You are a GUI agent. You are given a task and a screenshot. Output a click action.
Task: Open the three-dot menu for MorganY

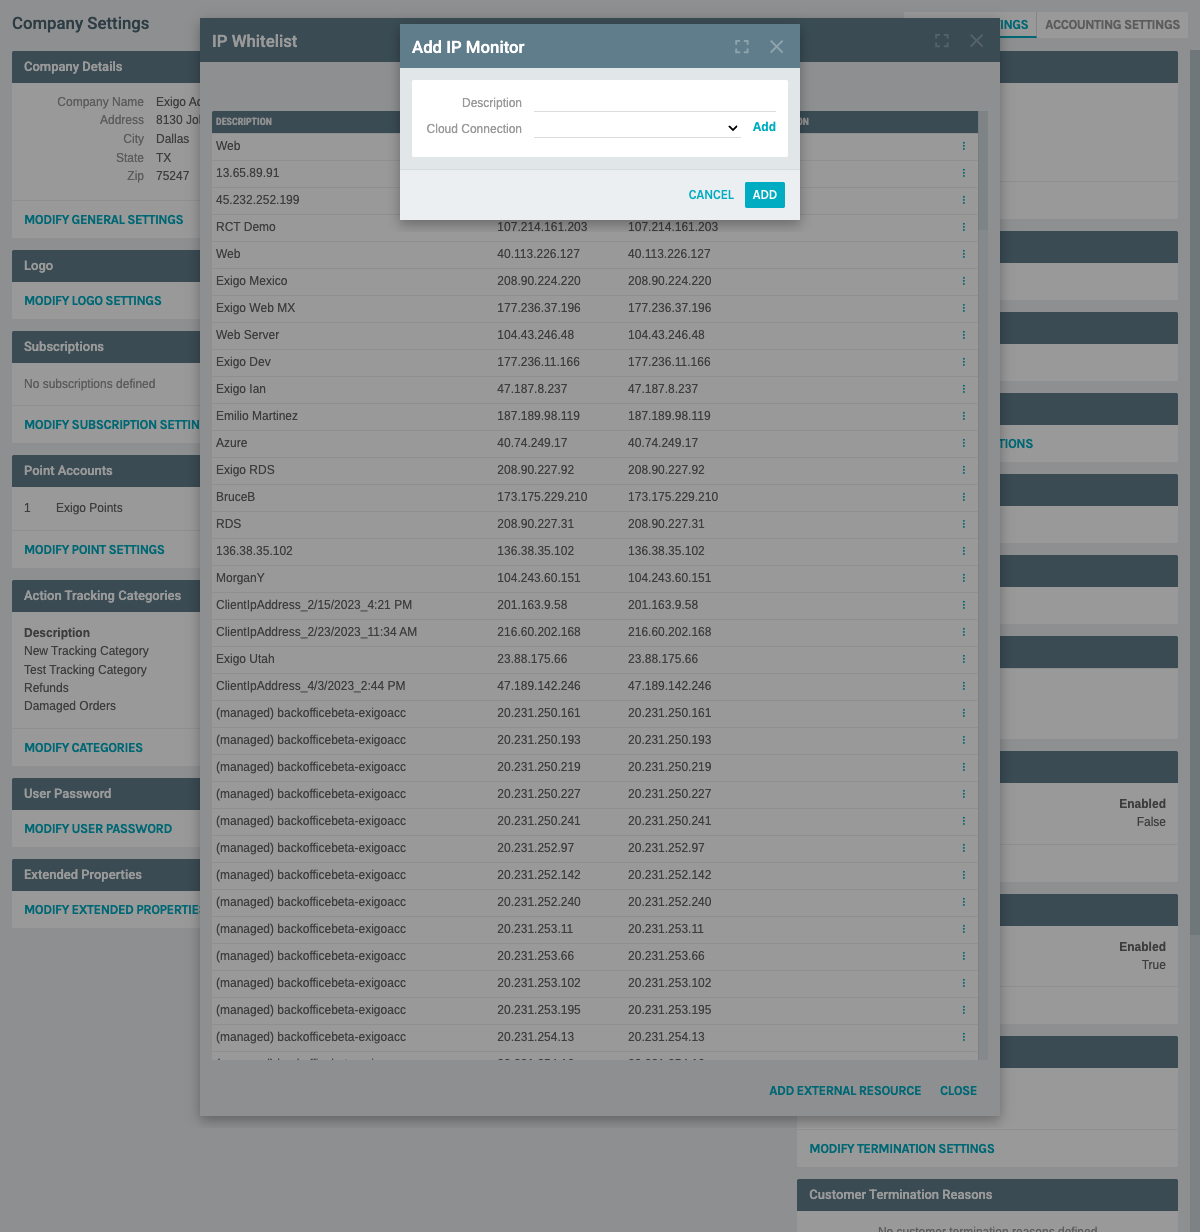pyautogui.click(x=963, y=578)
